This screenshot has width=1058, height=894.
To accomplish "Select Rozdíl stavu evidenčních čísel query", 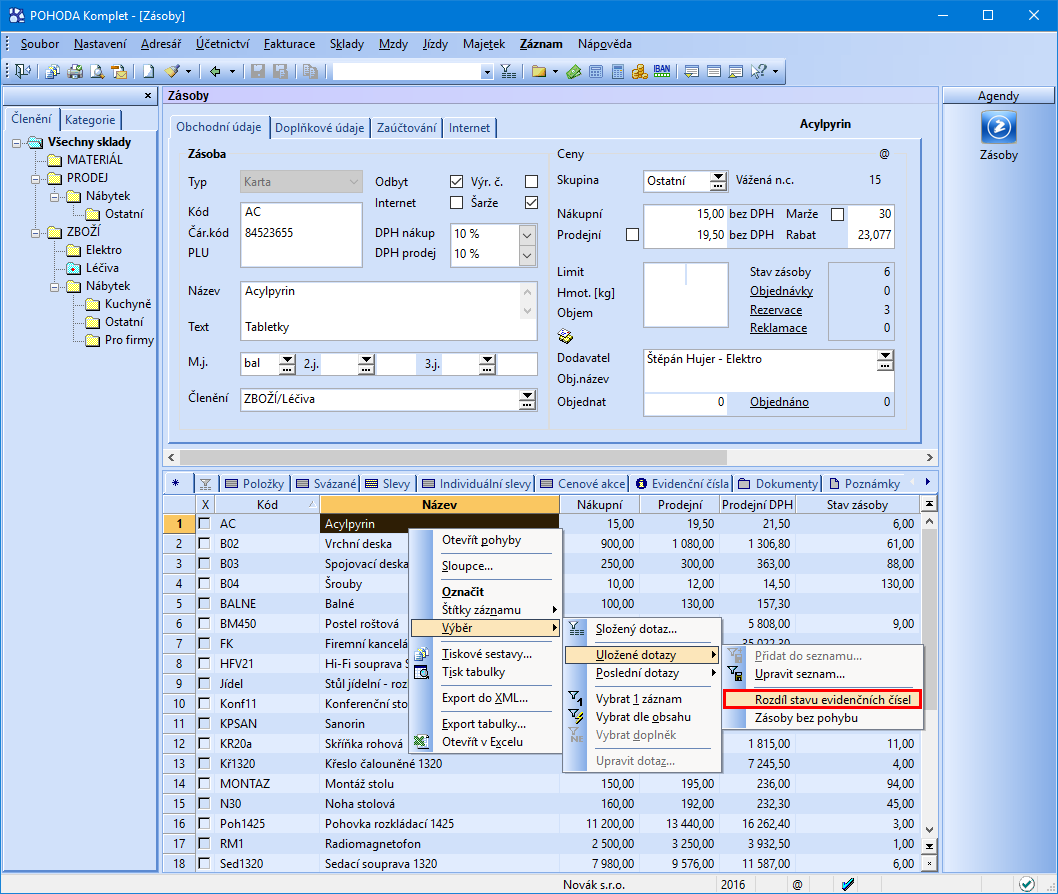I will coord(822,700).
